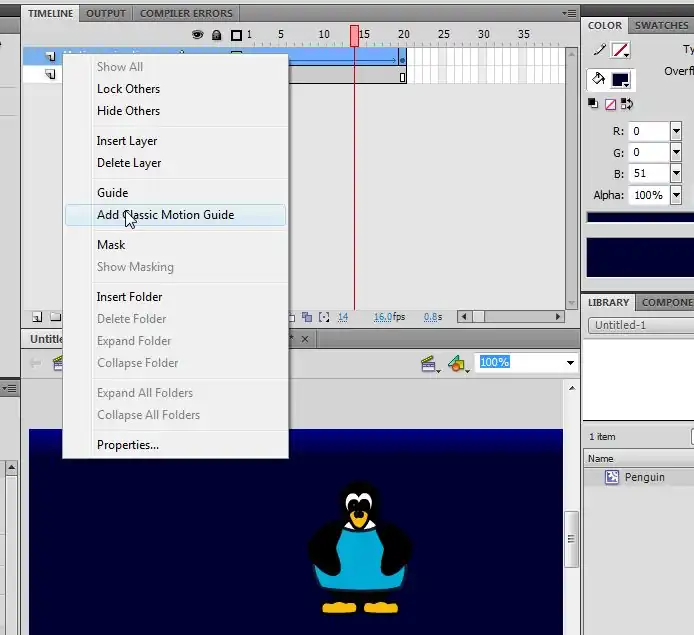Image resolution: width=694 pixels, height=635 pixels.
Task: Click the no color icon
Action: click(x=609, y=104)
